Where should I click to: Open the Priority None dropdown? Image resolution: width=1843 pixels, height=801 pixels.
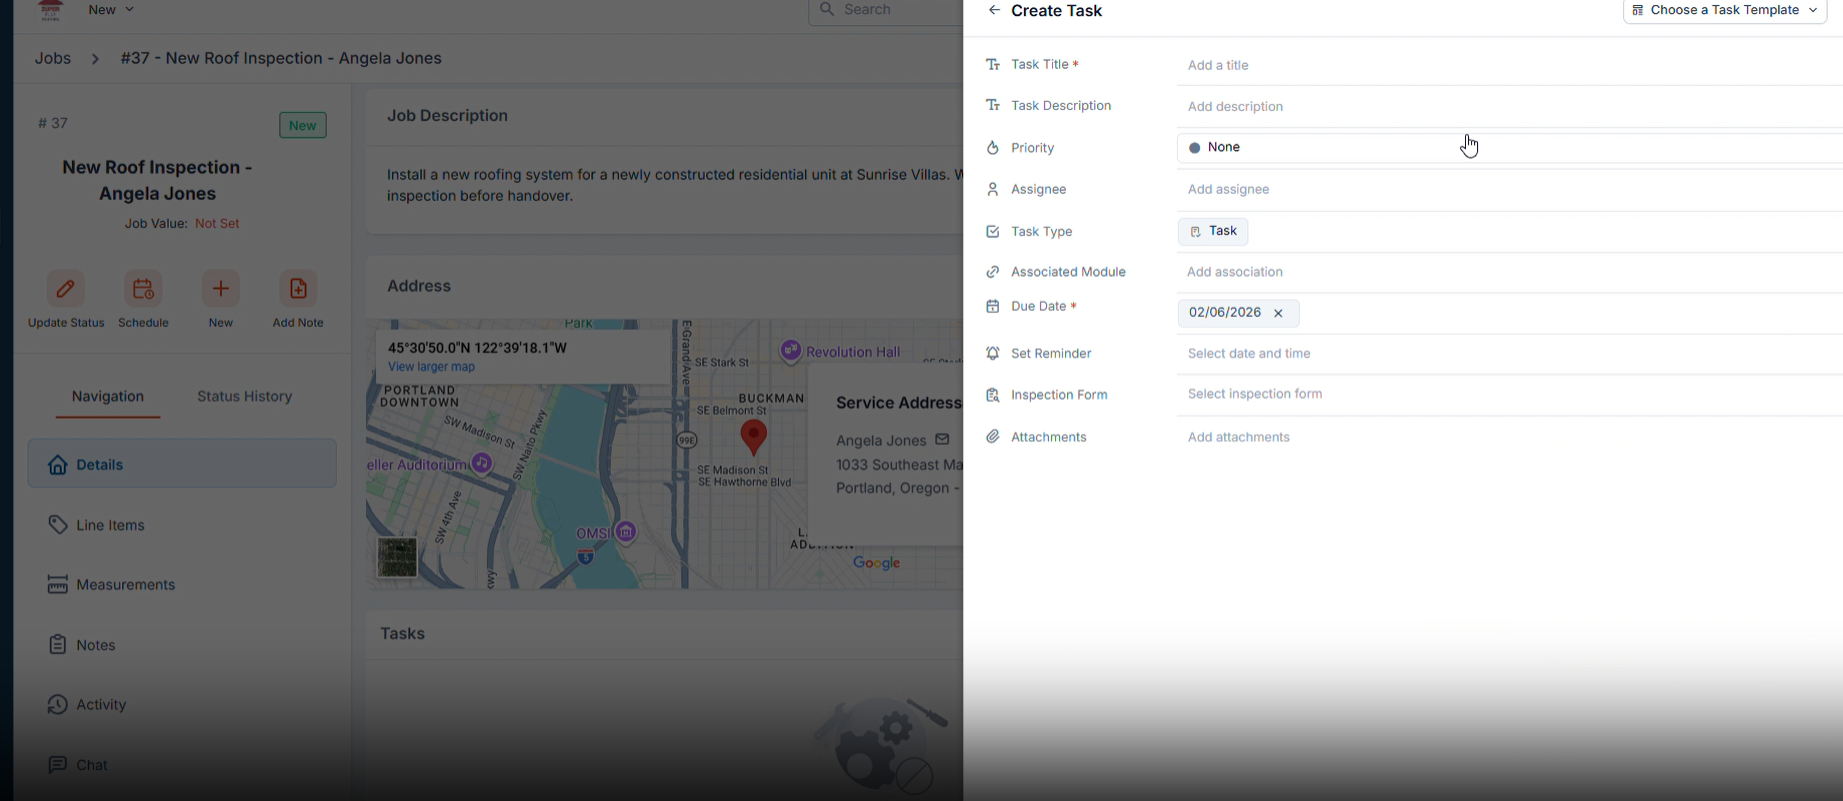pyautogui.click(x=1320, y=148)
